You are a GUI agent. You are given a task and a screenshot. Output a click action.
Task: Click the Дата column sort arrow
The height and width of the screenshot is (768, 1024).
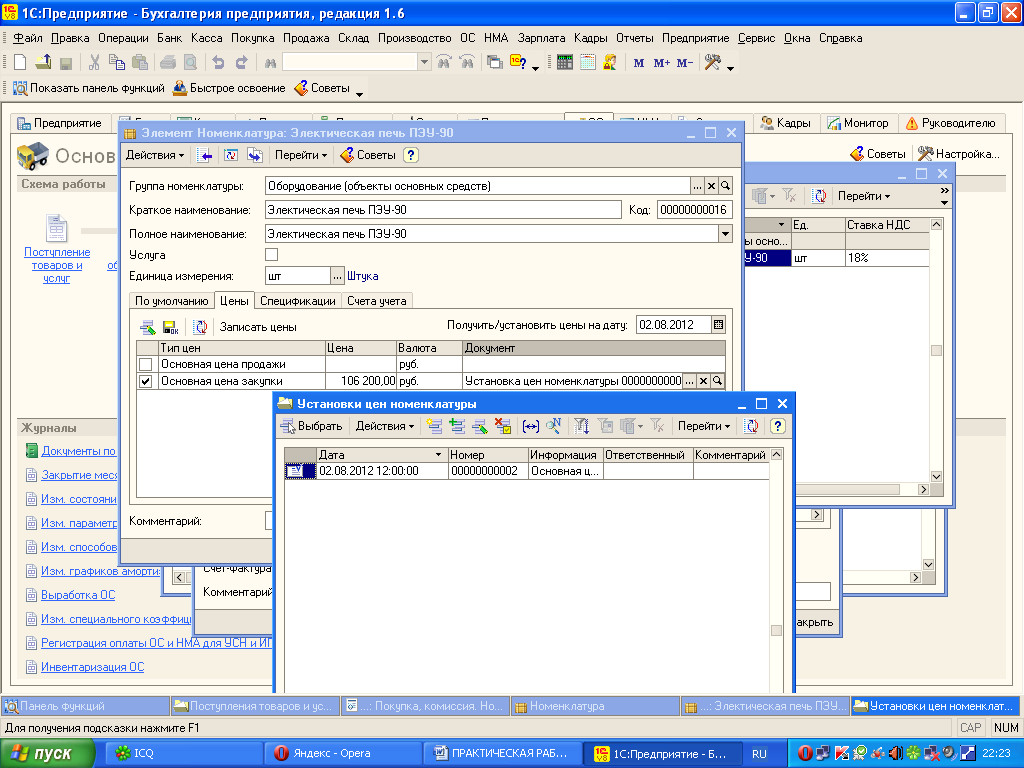pyautogui.click(x=438, y=455)
